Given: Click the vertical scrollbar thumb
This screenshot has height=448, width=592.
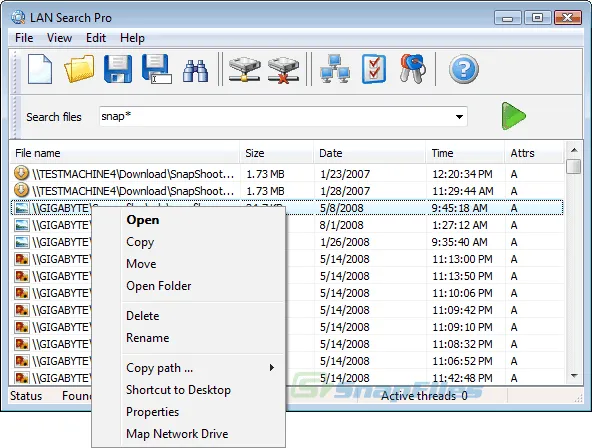Looking at the screenshot, I should coord(574,166).
